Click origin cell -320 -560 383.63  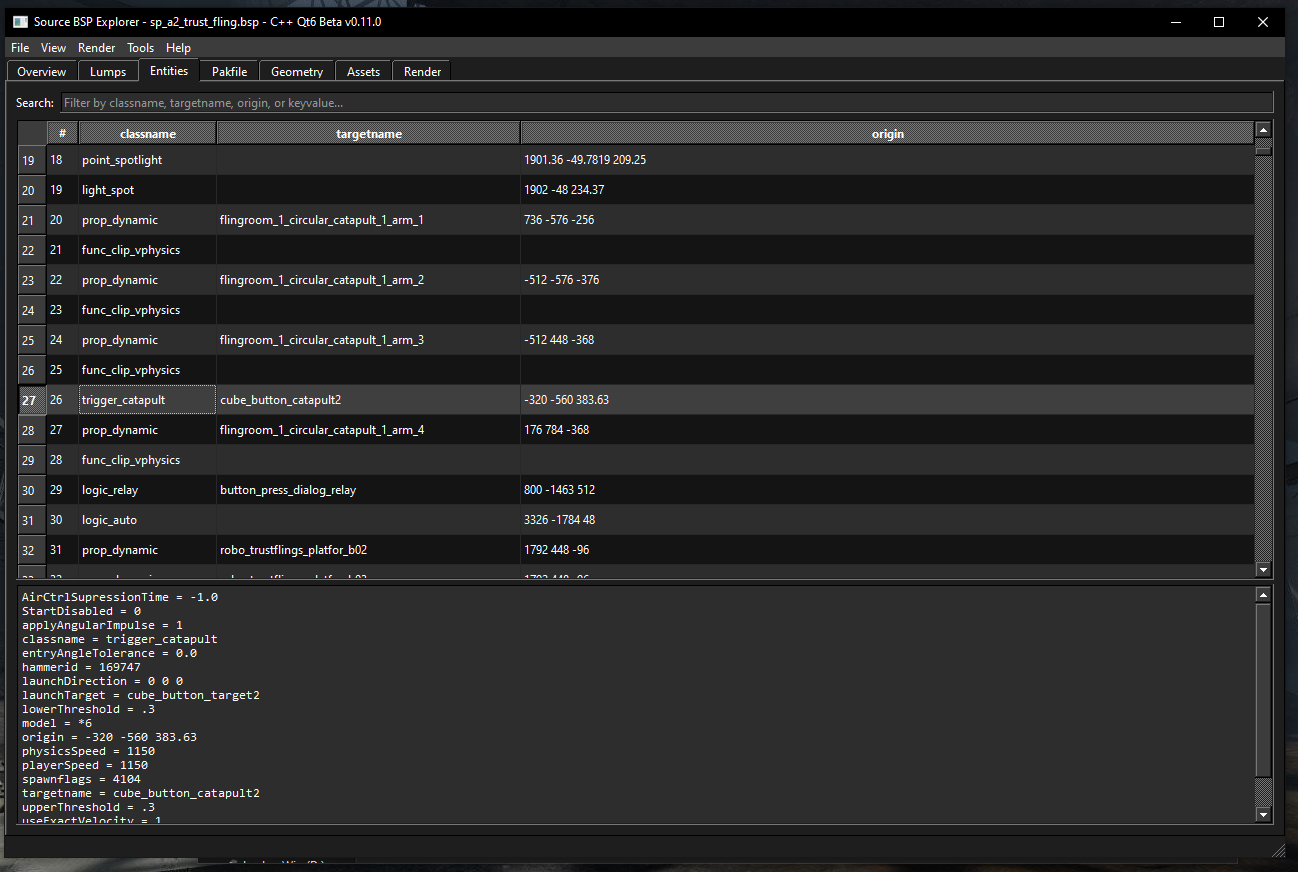pyautogui.click(x=887, y=400)
